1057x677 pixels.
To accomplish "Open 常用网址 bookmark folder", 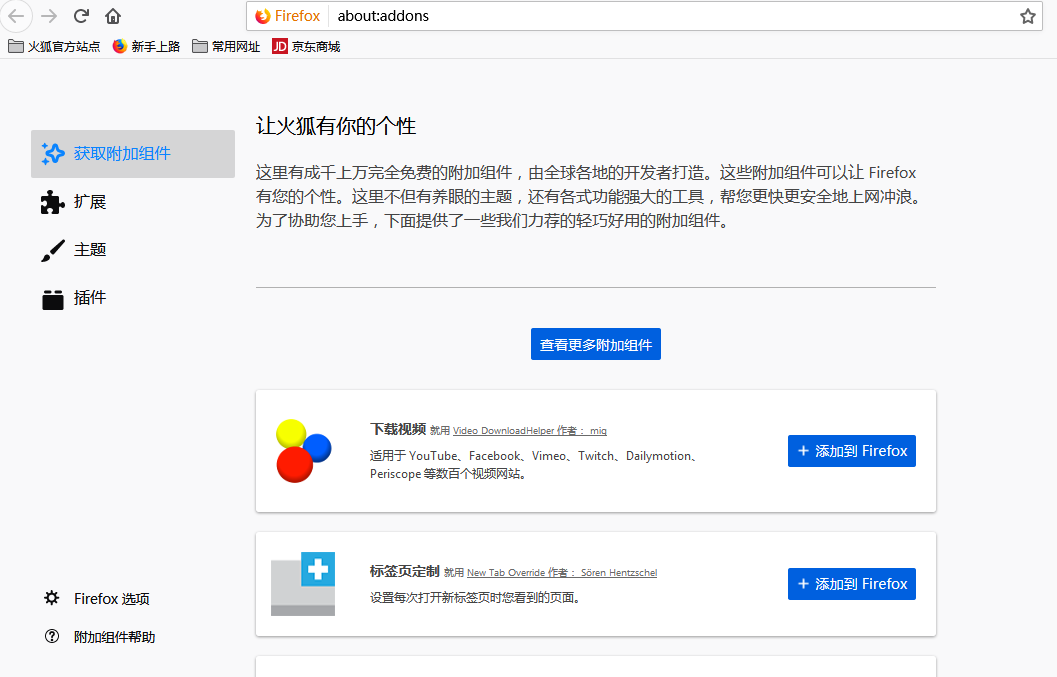I will 226,47.
